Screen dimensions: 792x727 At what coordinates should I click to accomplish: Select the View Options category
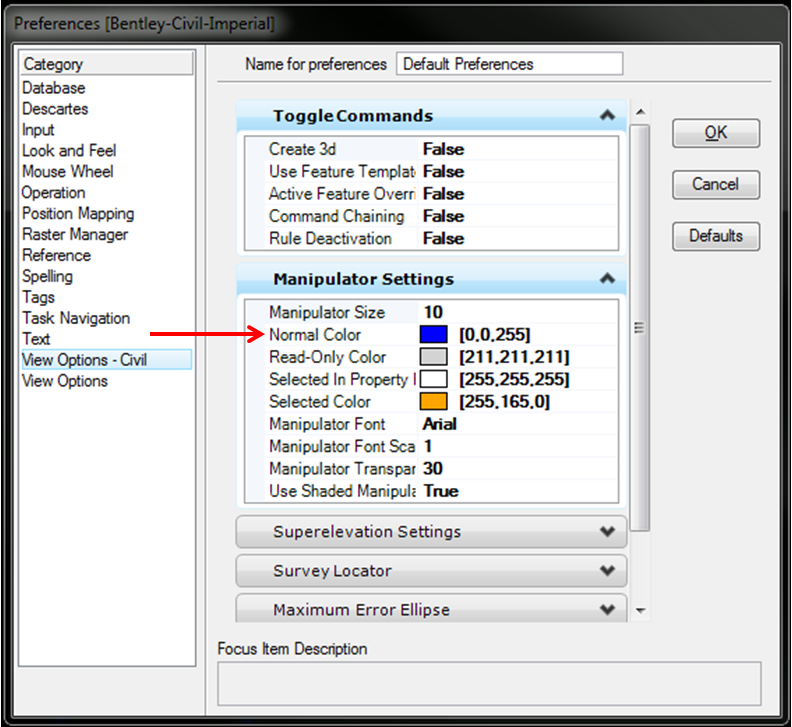[65, 381]
